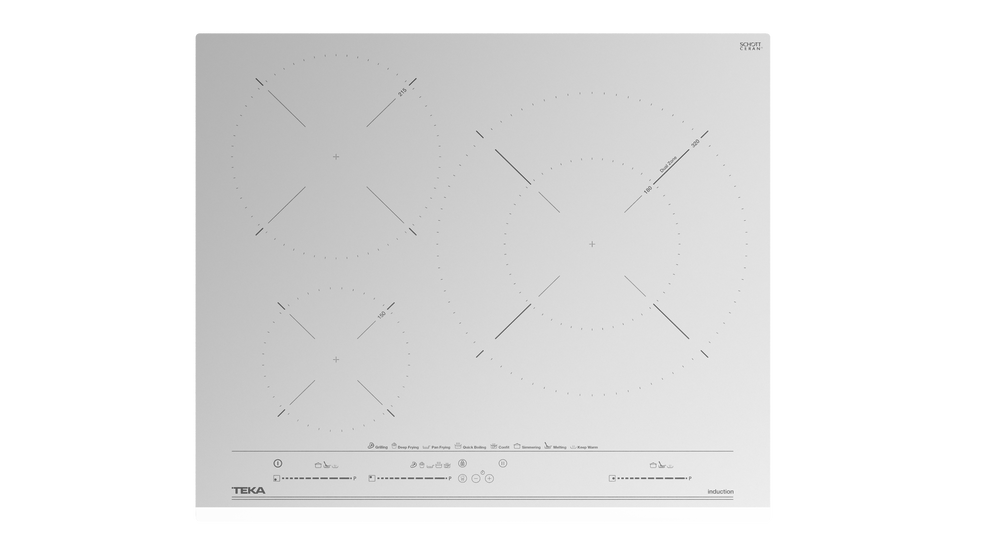
Task: Tap the timer plus button
Action: tap(489, 479)
